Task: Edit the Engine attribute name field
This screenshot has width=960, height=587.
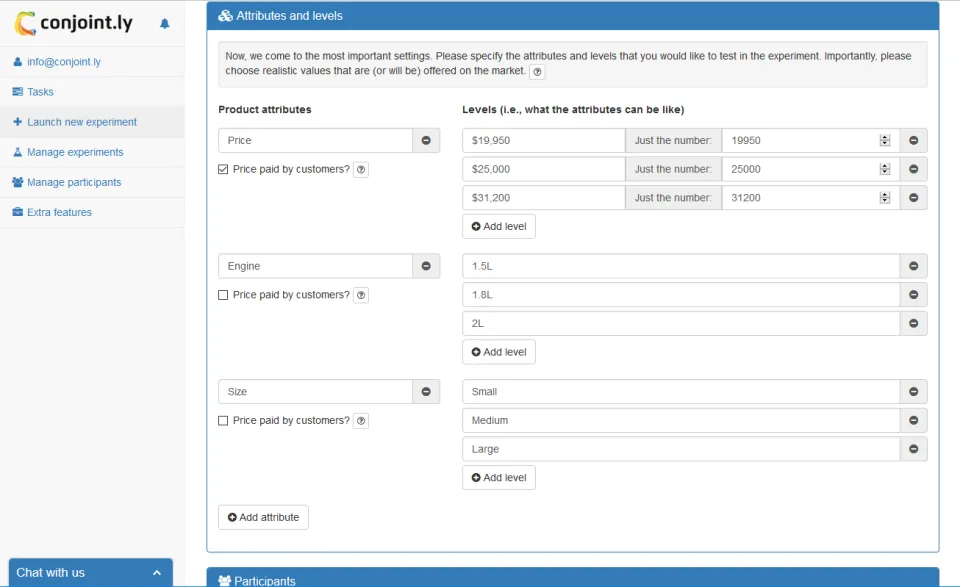Action: point(315,266)
